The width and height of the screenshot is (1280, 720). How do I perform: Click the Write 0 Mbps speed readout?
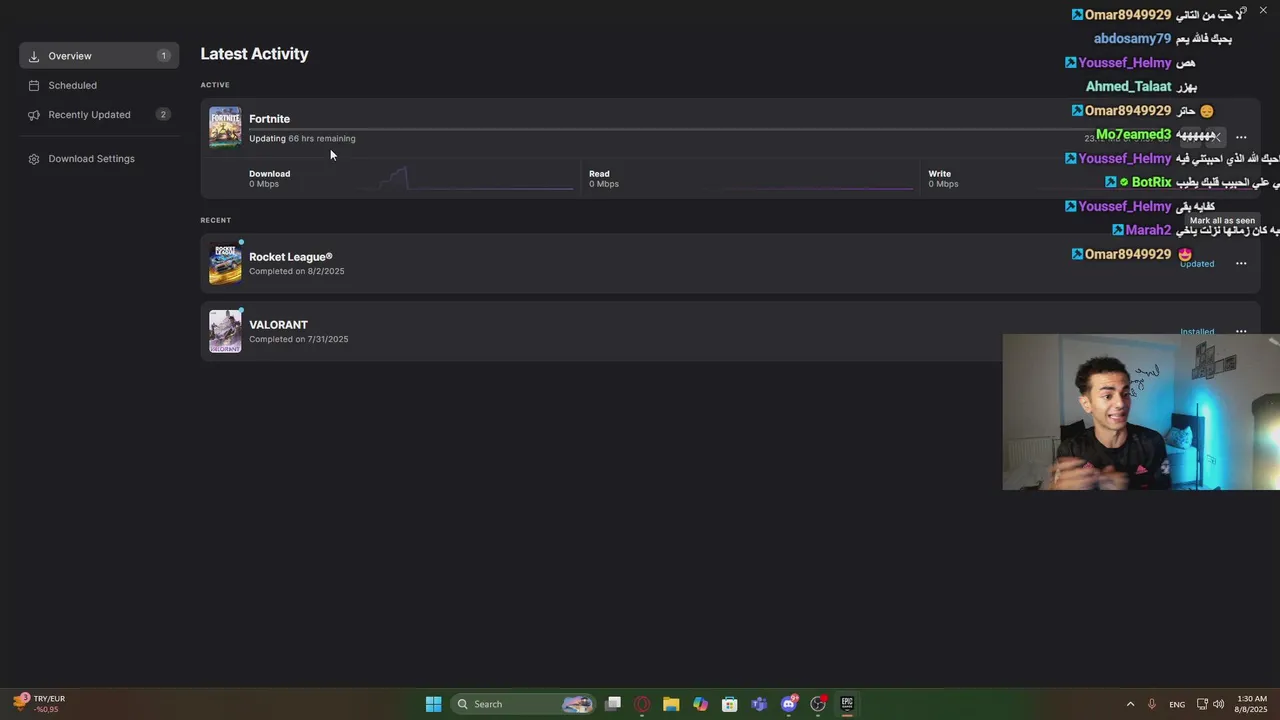tap(943, 178)
